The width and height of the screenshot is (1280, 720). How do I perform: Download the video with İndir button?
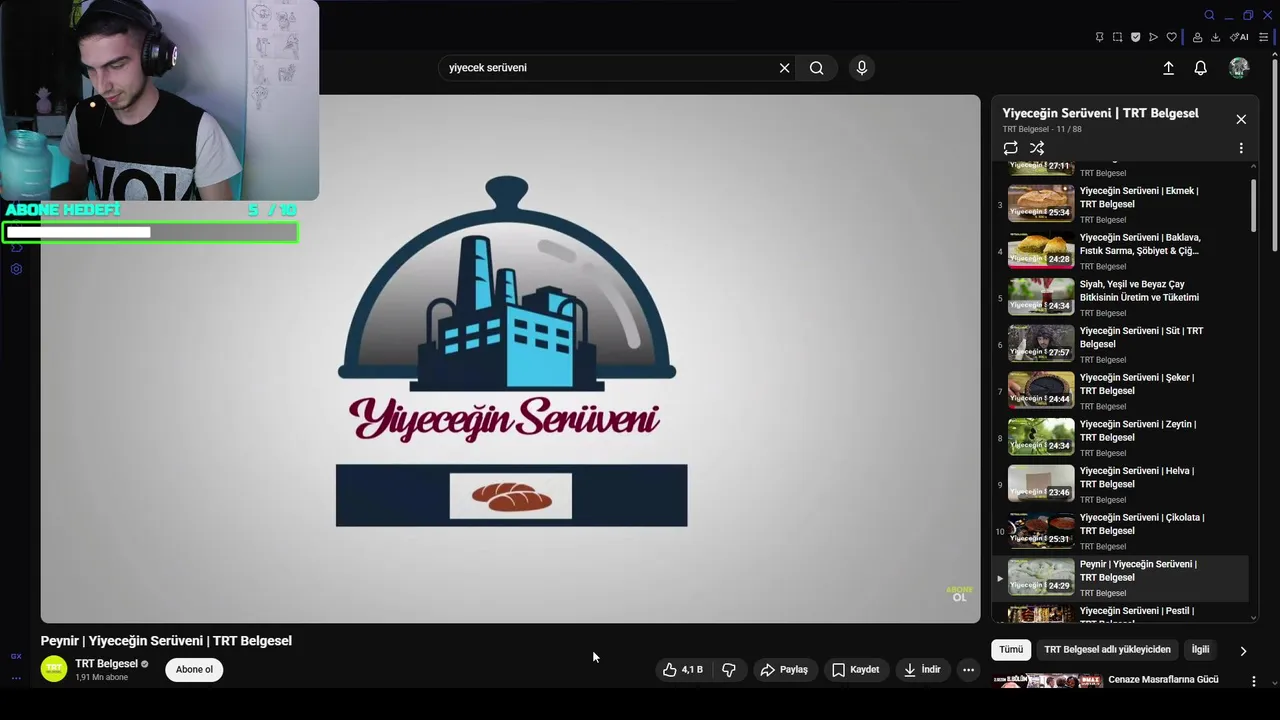click(922, 670)
